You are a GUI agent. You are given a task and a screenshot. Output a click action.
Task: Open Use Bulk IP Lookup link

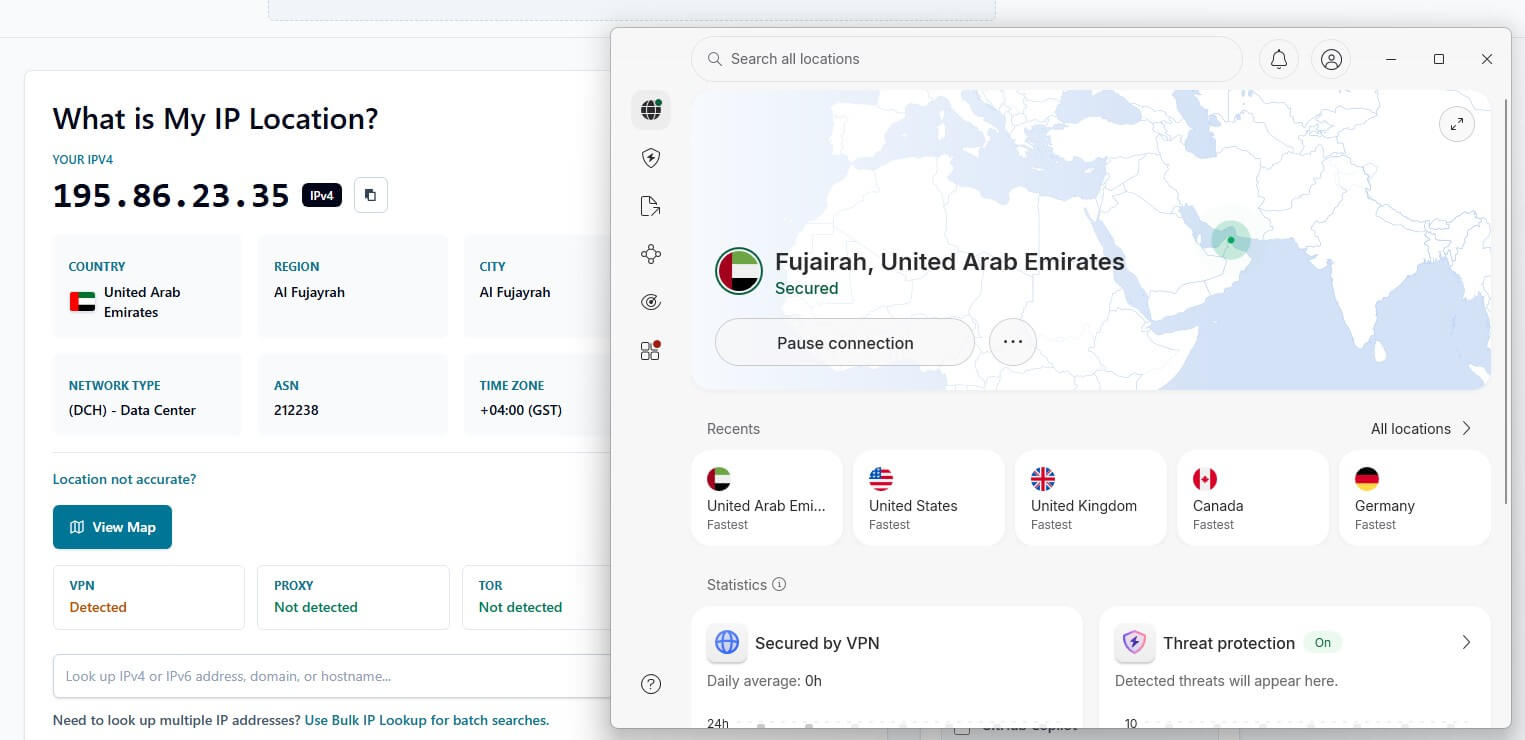[x=427, y=720]
